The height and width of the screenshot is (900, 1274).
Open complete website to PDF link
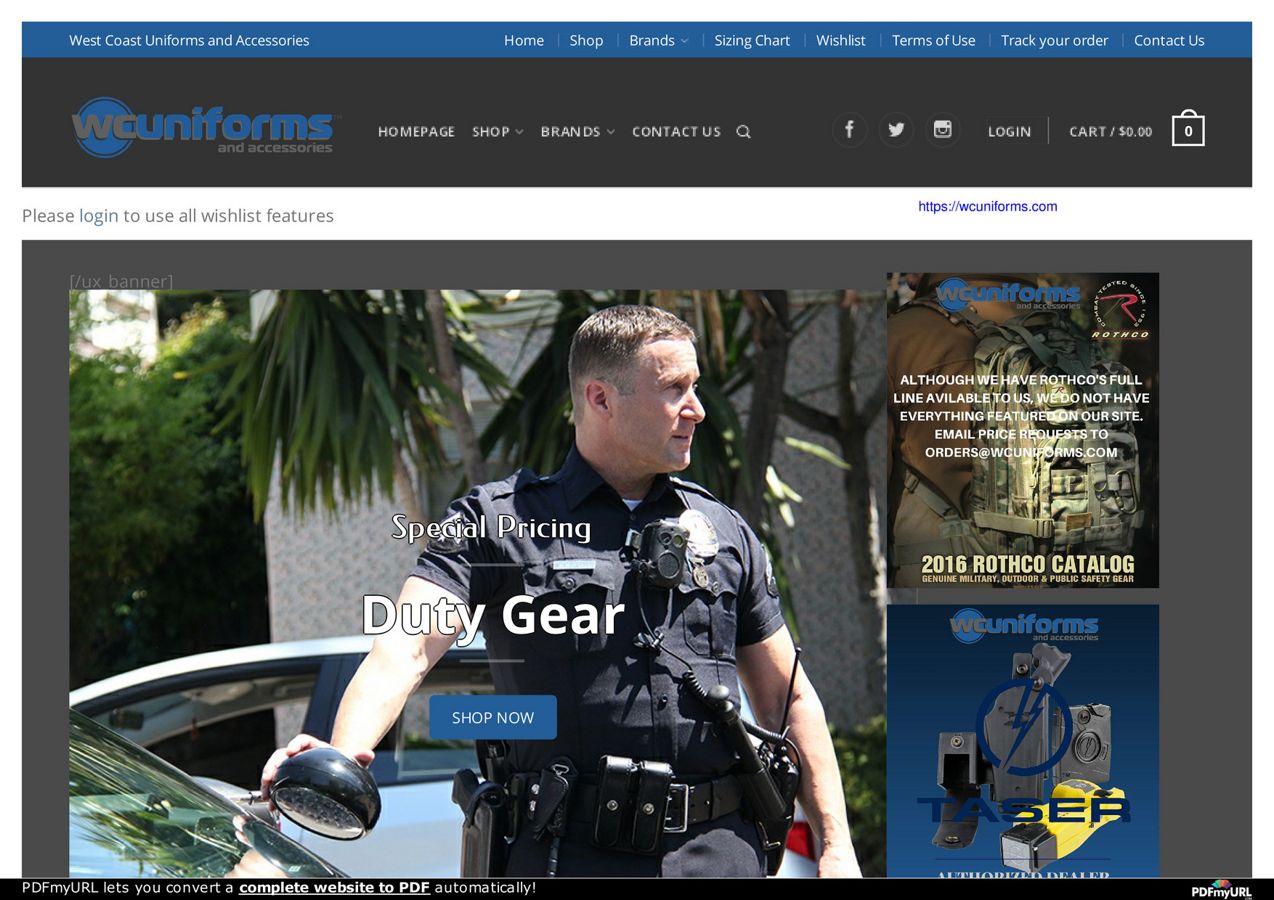pos(334,887)
